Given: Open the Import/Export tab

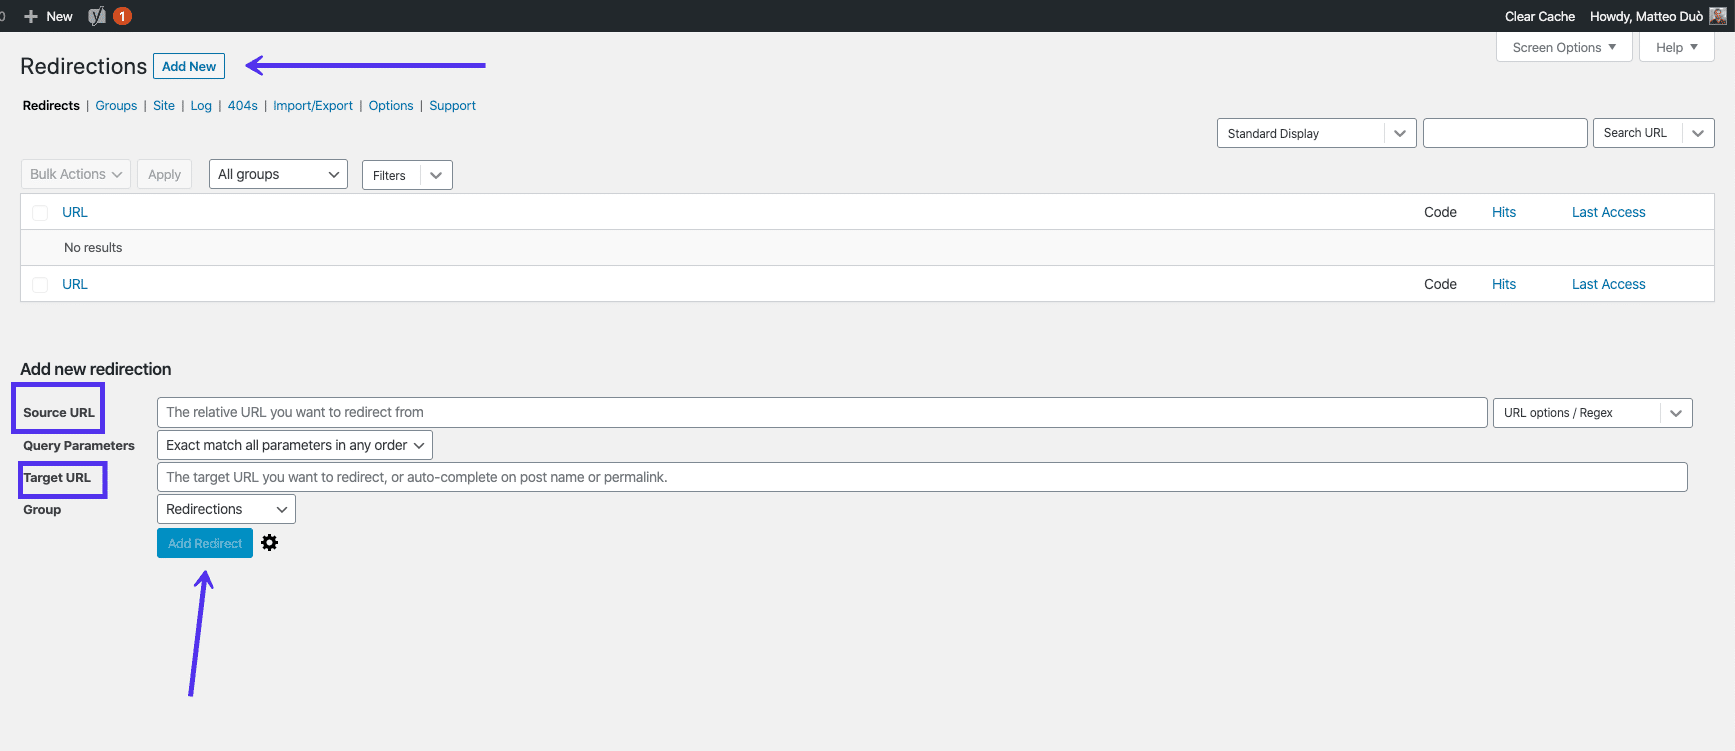Looking at the screenshot, I should pos(313,106).
